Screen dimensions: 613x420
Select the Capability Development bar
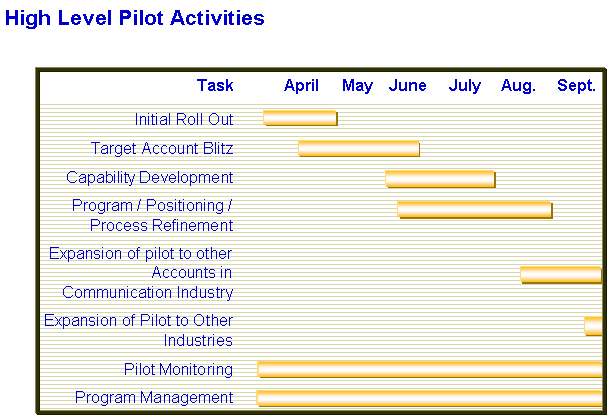point(440,179)
